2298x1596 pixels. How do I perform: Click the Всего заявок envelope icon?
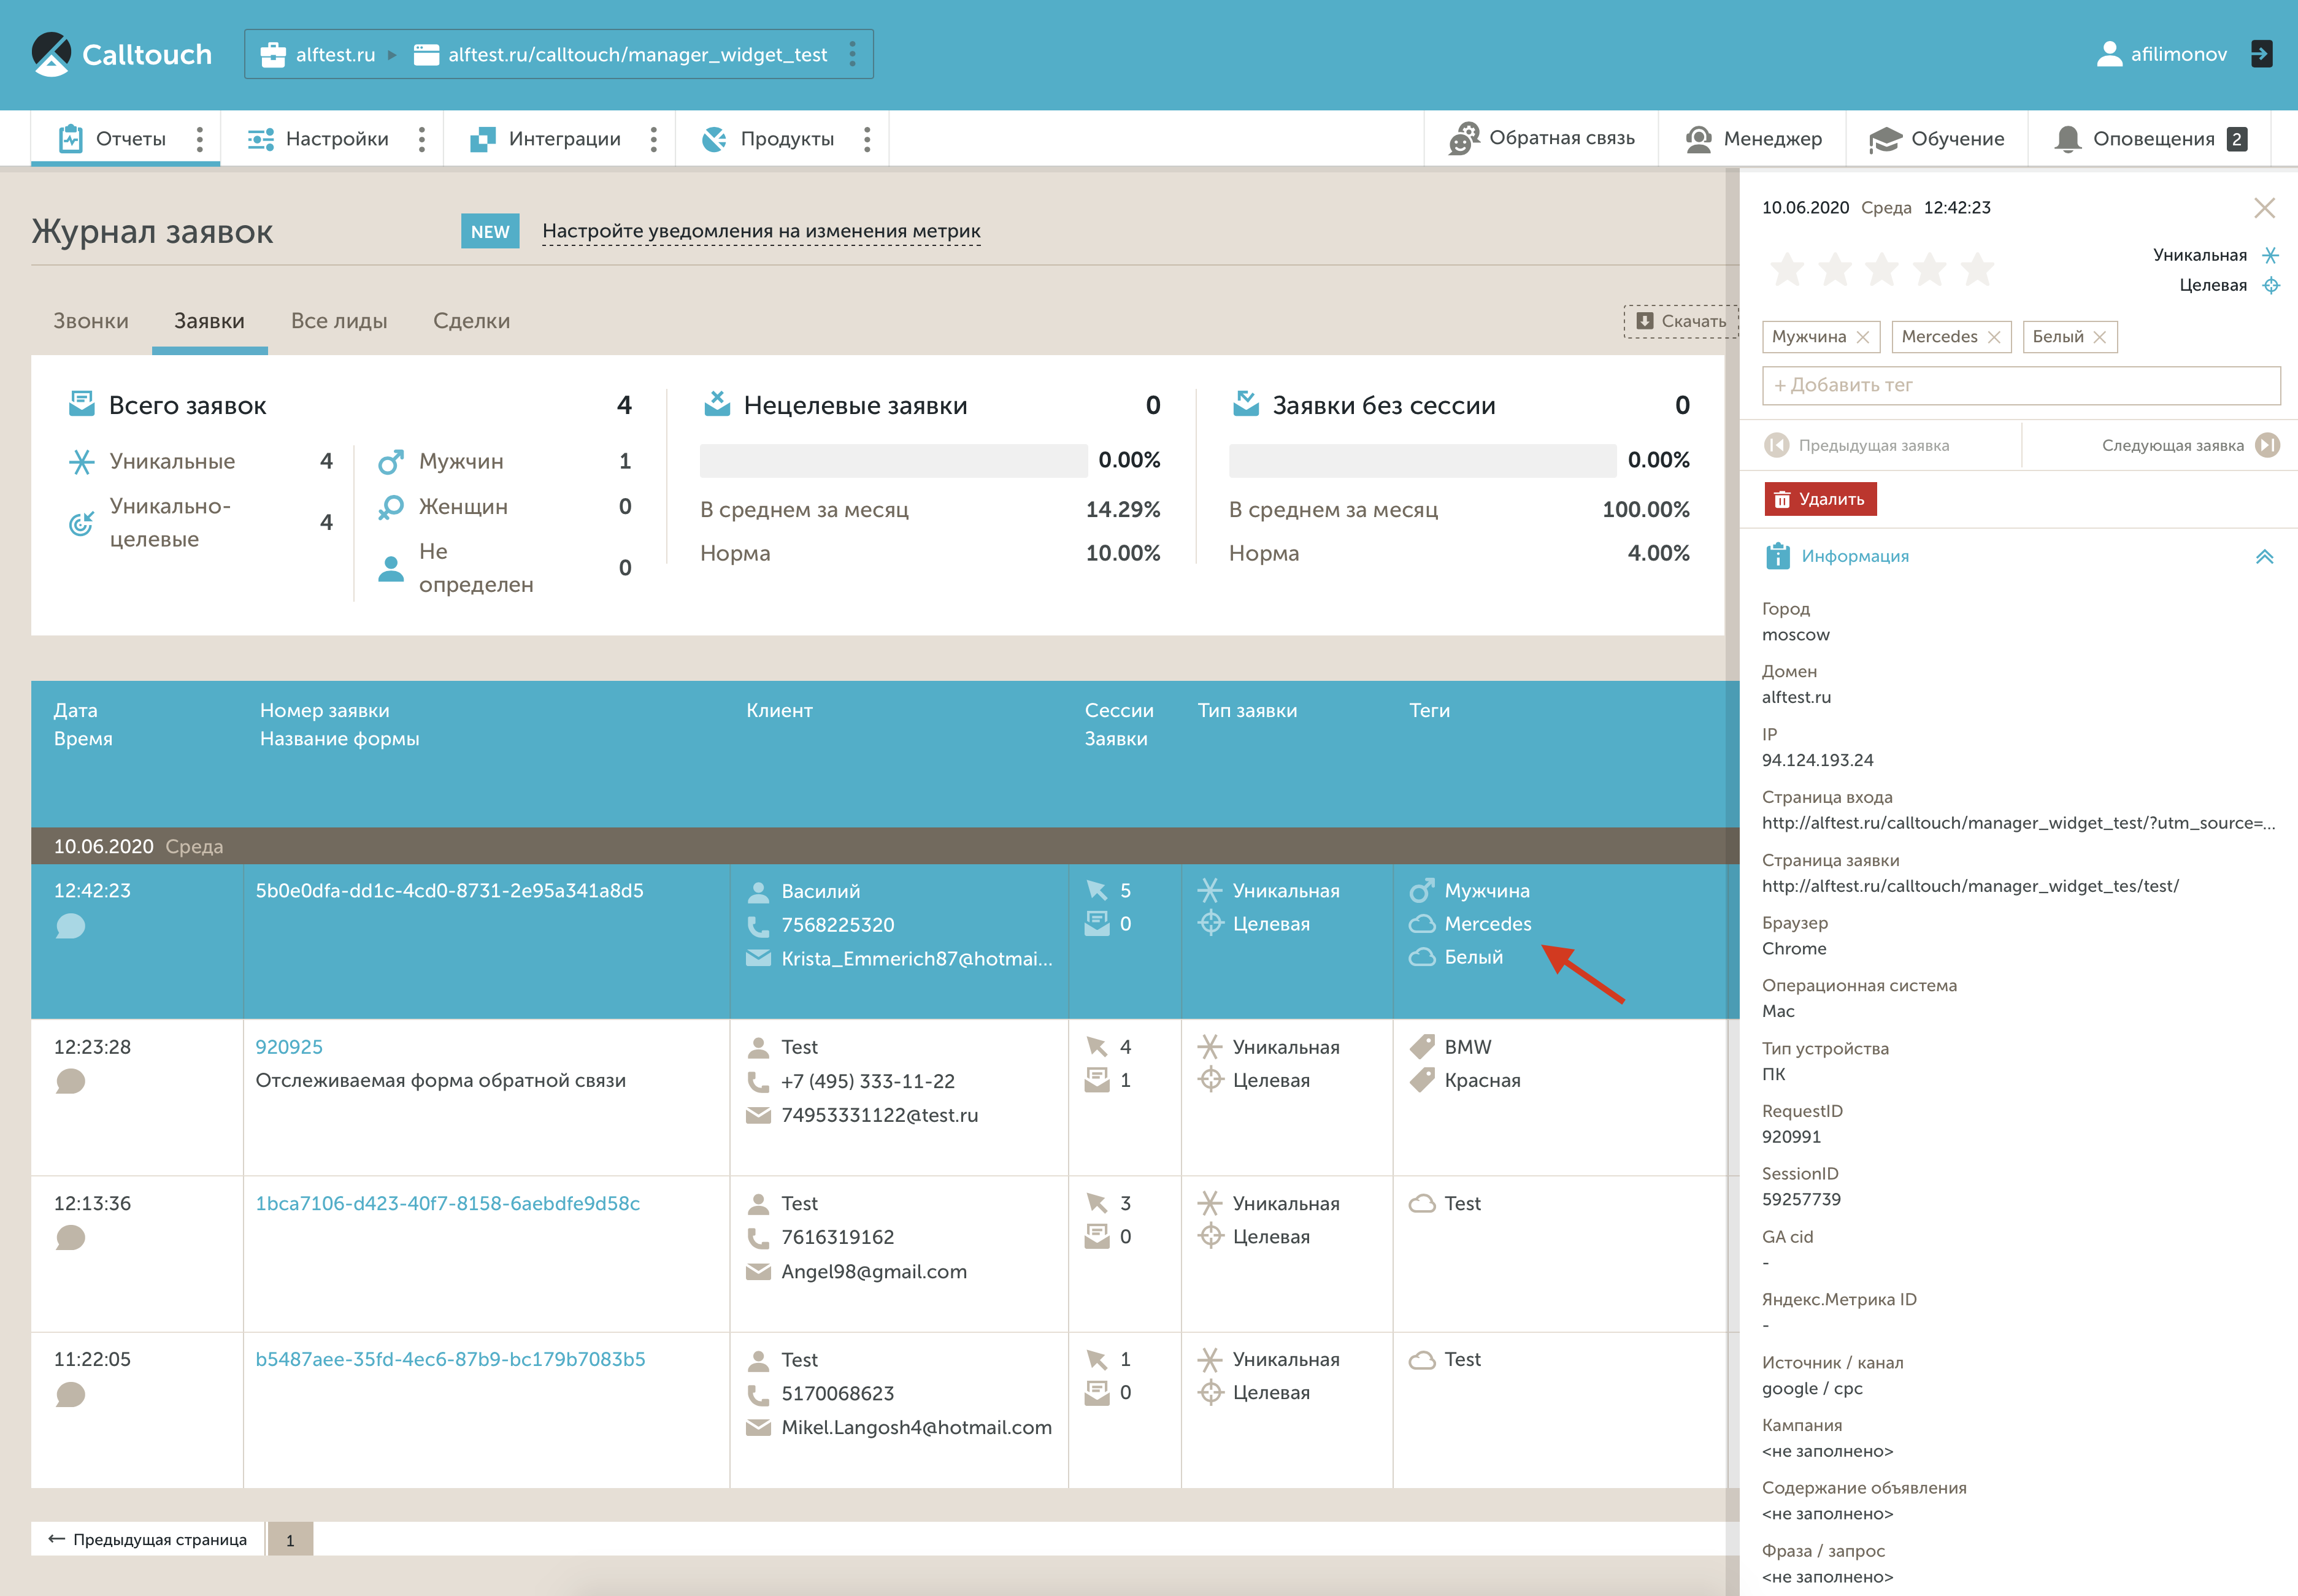point(81,404)
